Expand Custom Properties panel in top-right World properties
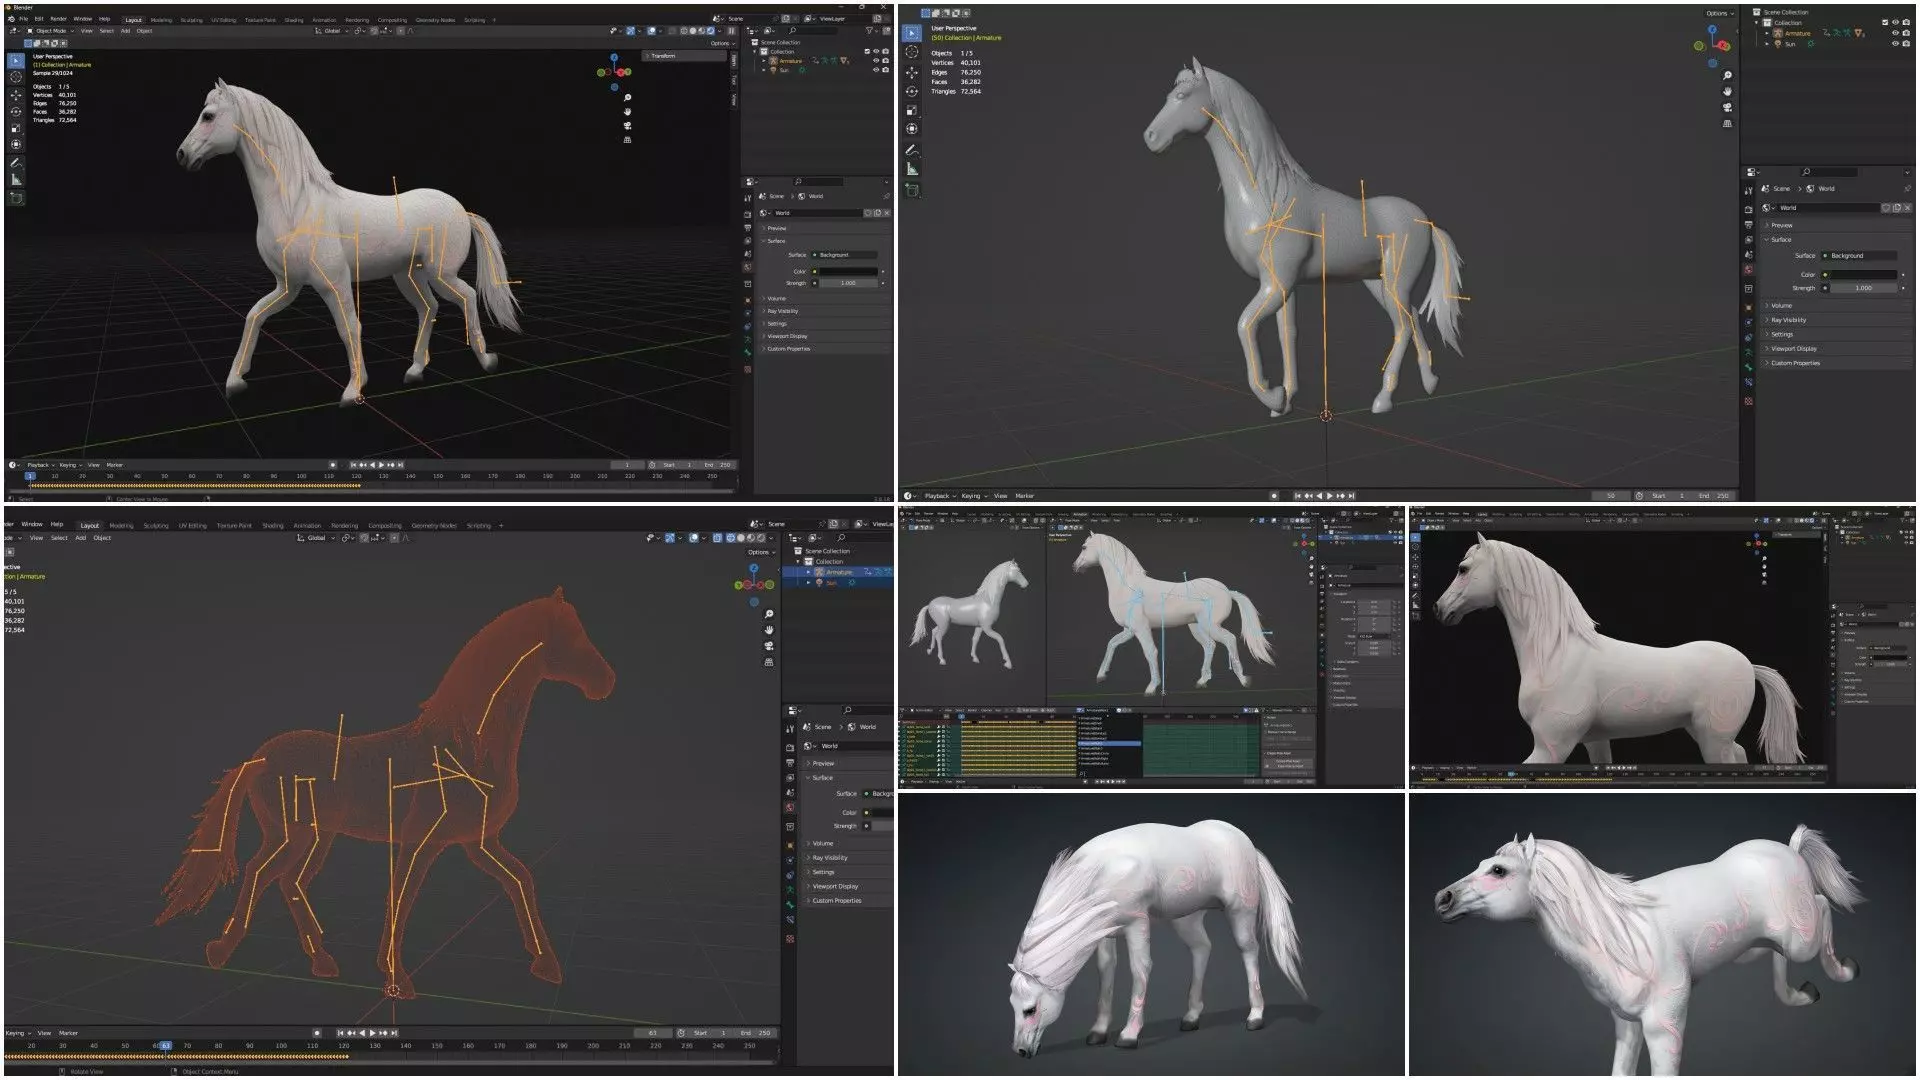1920x1080 pixels. (1838, 363)
